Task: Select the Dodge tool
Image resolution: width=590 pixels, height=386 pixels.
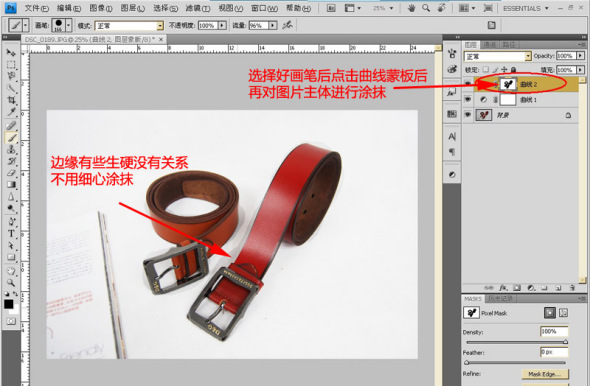Action: (11, 208)
